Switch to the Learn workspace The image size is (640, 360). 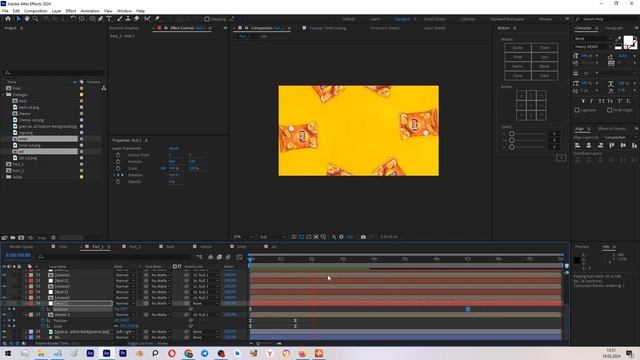pyautogui.click(x=375, y=19)
